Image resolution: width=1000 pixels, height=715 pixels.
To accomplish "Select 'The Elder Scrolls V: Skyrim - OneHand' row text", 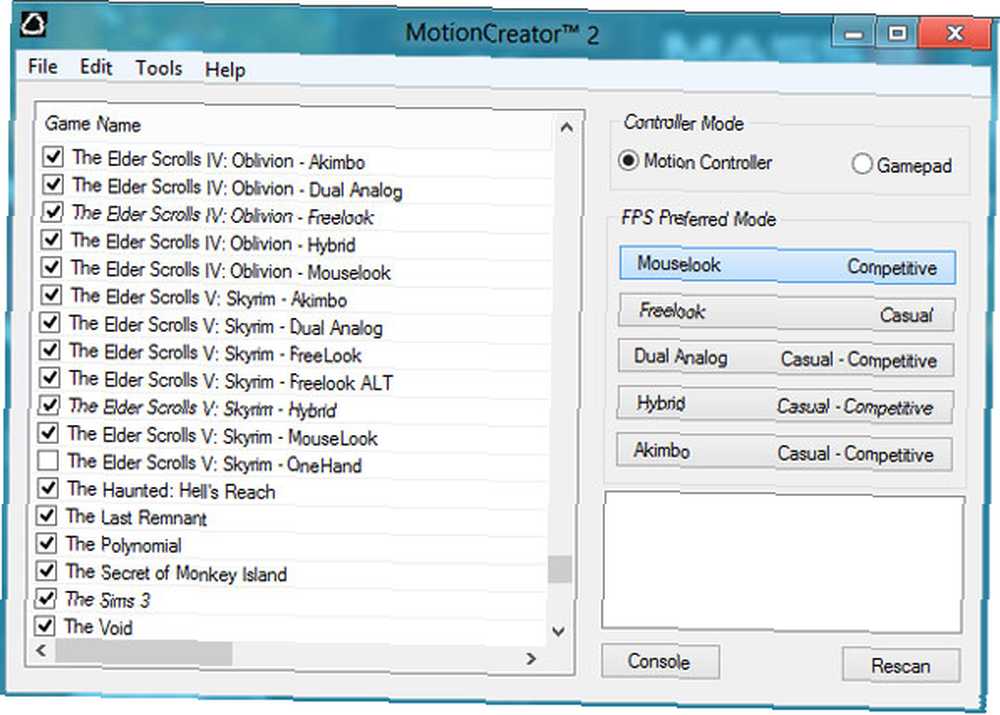I will click(215, 463).
